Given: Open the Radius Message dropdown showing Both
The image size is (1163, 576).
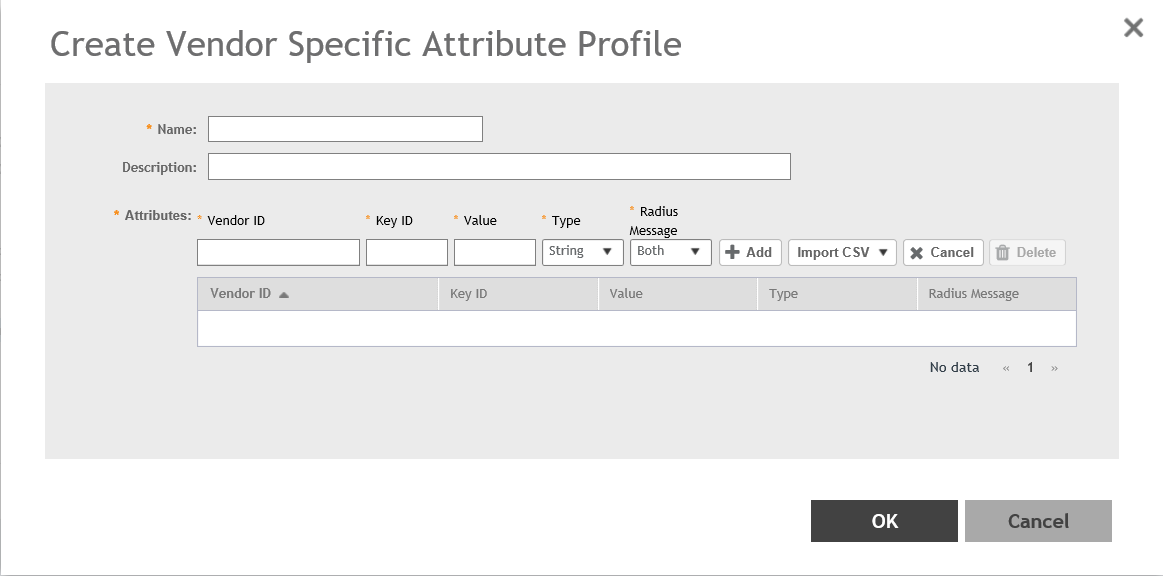Looking at the screenshot, I should pyautogui.click(x=671, y=251).
